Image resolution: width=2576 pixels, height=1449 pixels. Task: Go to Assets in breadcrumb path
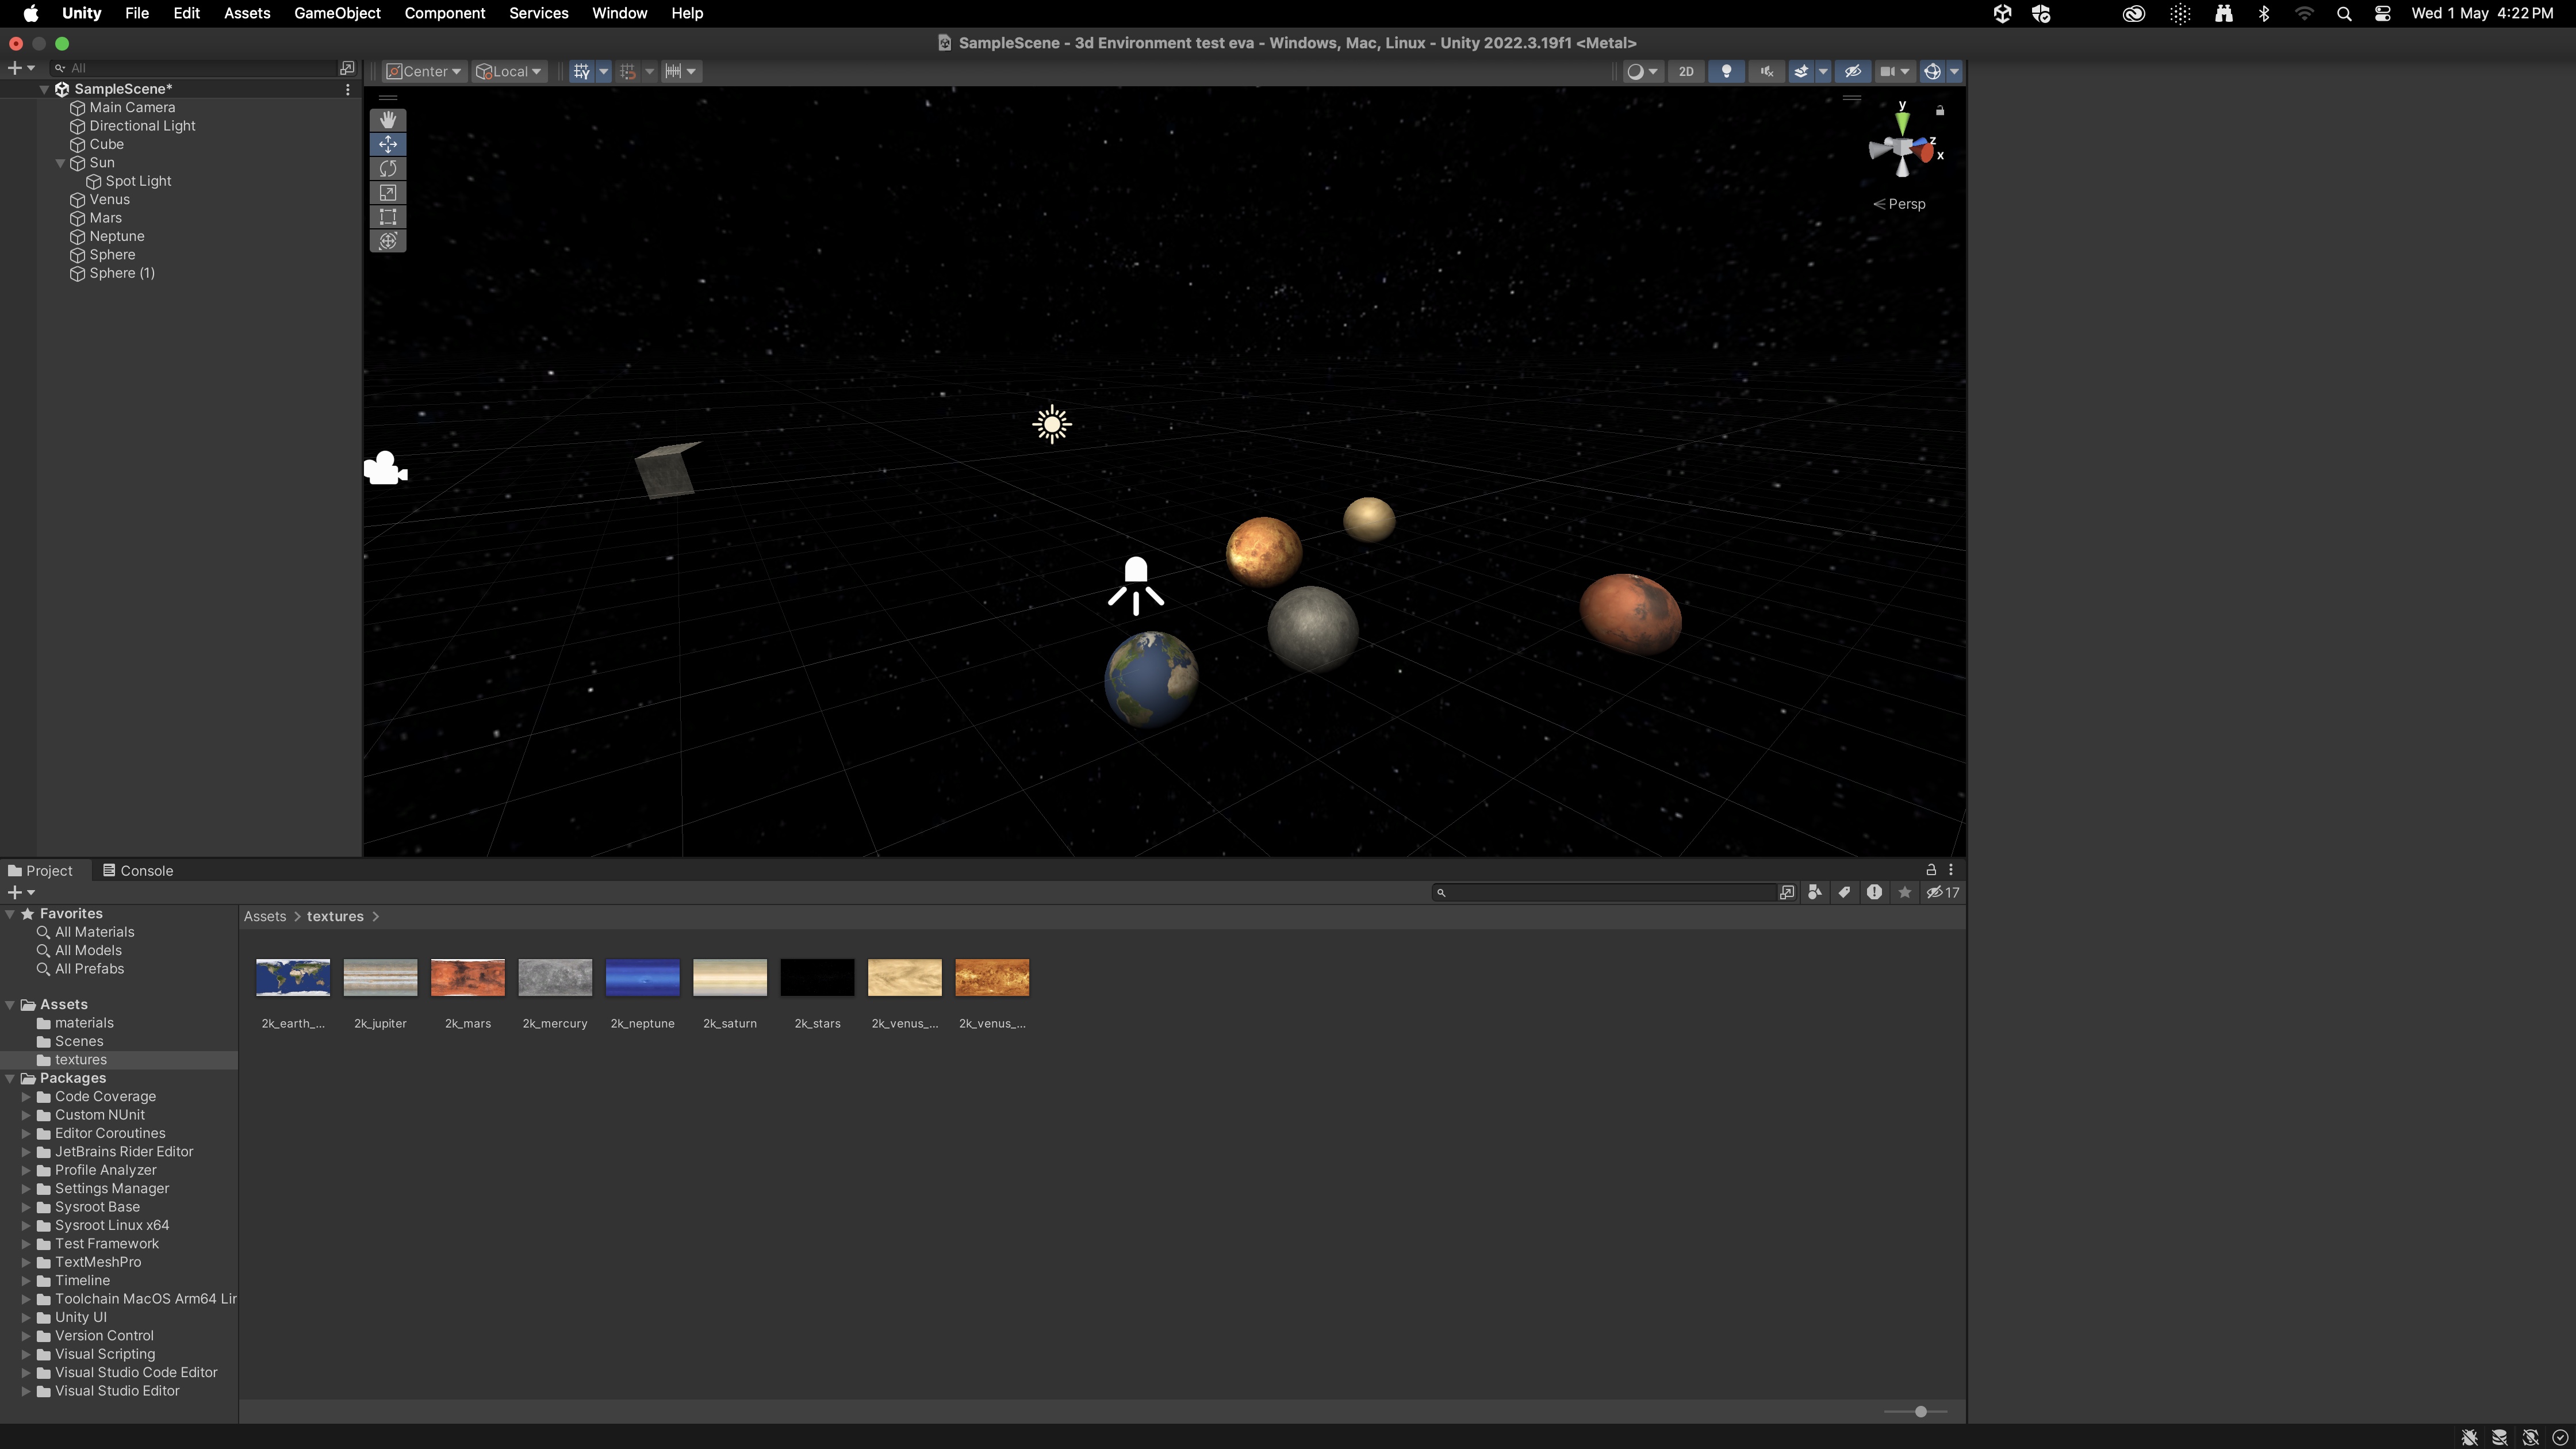(x=265, y=916)
